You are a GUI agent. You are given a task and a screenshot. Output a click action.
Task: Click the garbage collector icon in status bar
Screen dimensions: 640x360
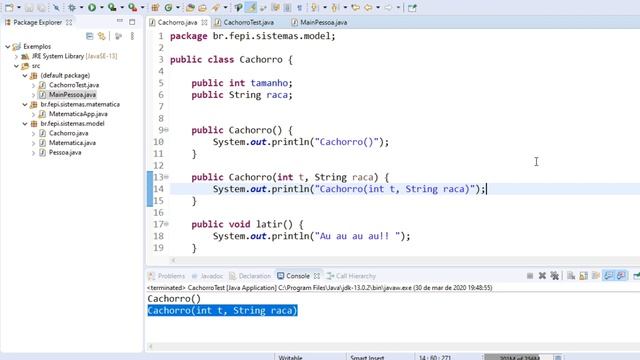(x=558, y=358)
